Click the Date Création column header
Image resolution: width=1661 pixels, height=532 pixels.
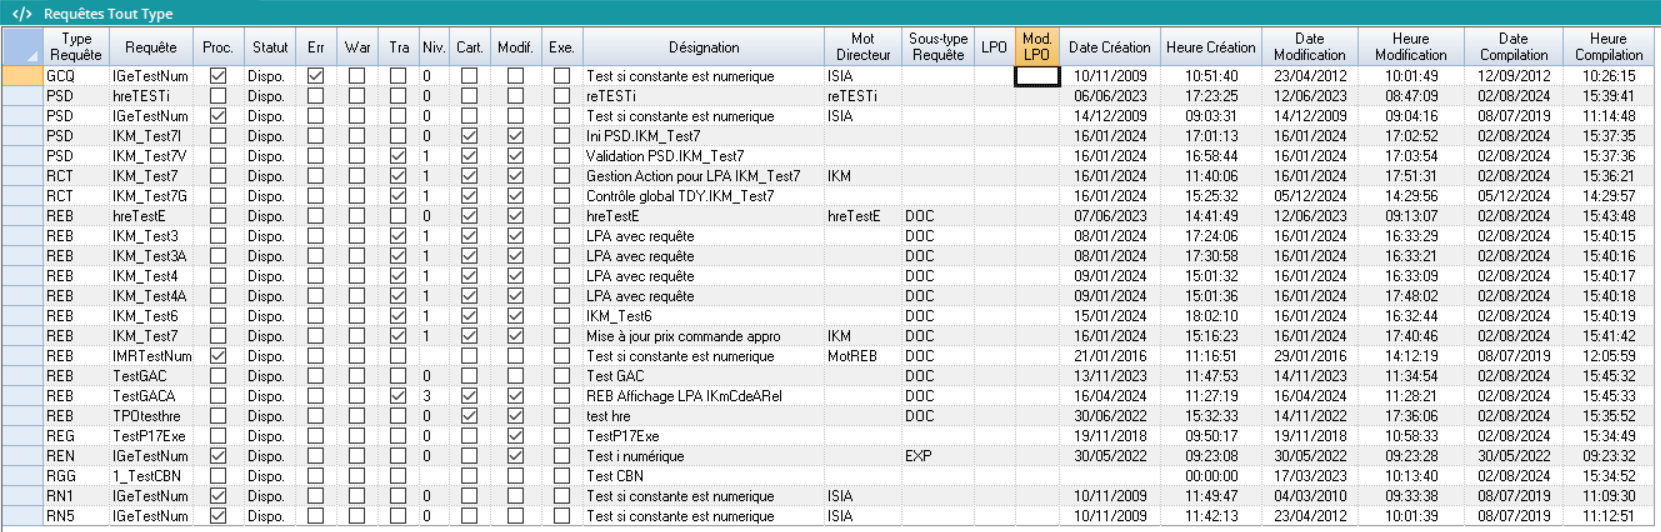pyautogui.click(x=1109, y=47)
